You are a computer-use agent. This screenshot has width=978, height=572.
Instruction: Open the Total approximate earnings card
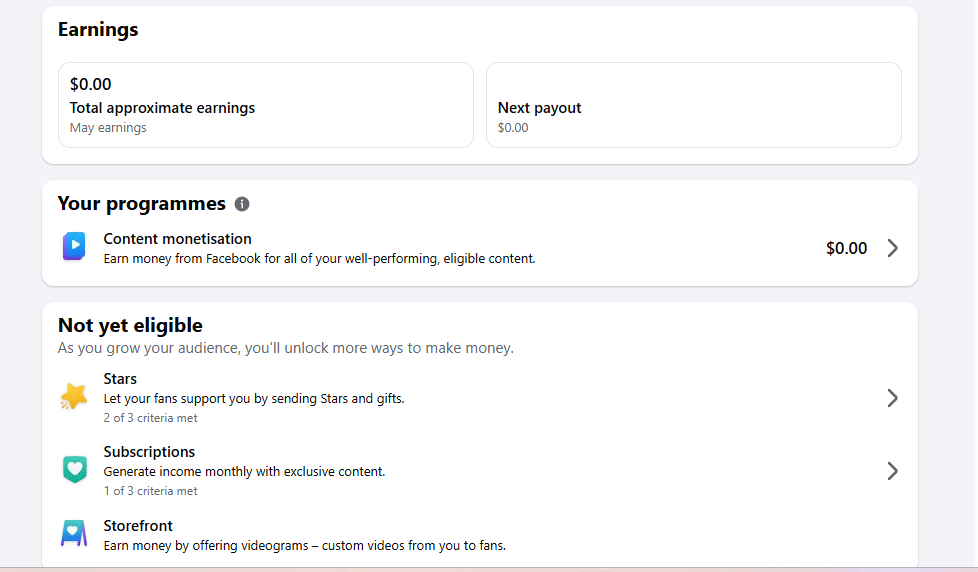(266, 105)
